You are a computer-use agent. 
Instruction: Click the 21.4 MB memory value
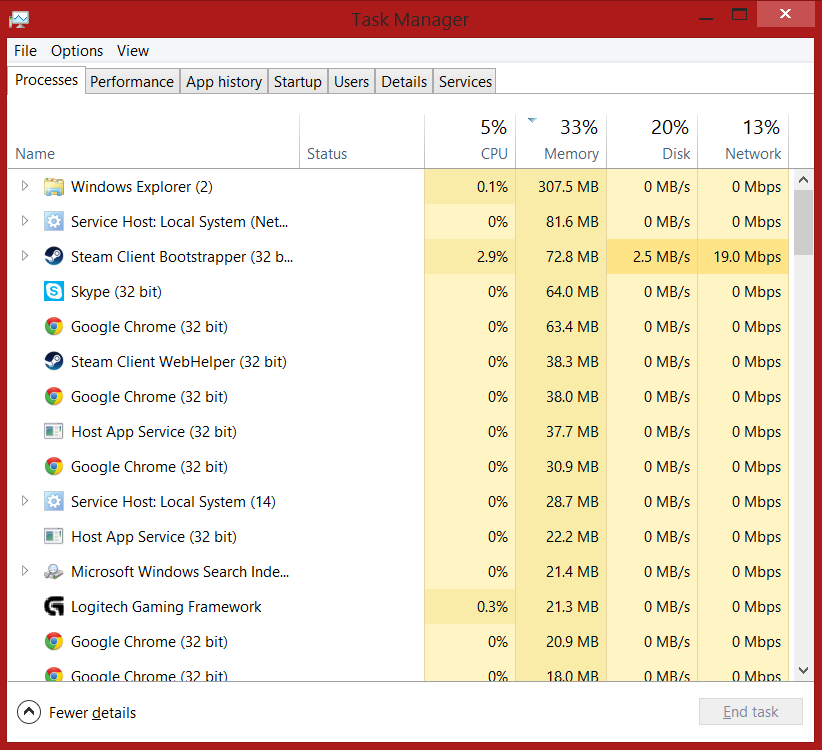point(572,572)
